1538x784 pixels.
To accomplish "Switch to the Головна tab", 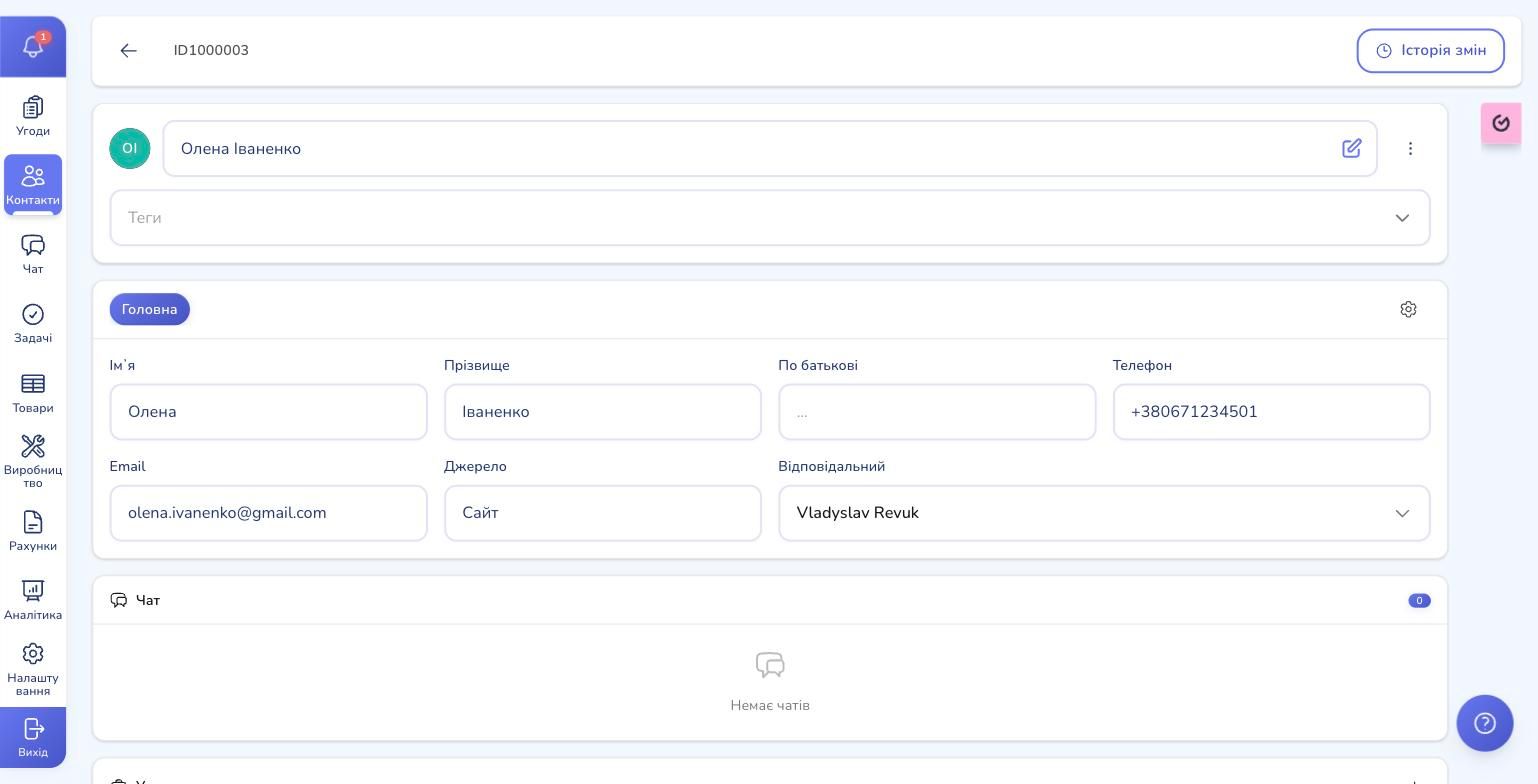I will 150,309.
